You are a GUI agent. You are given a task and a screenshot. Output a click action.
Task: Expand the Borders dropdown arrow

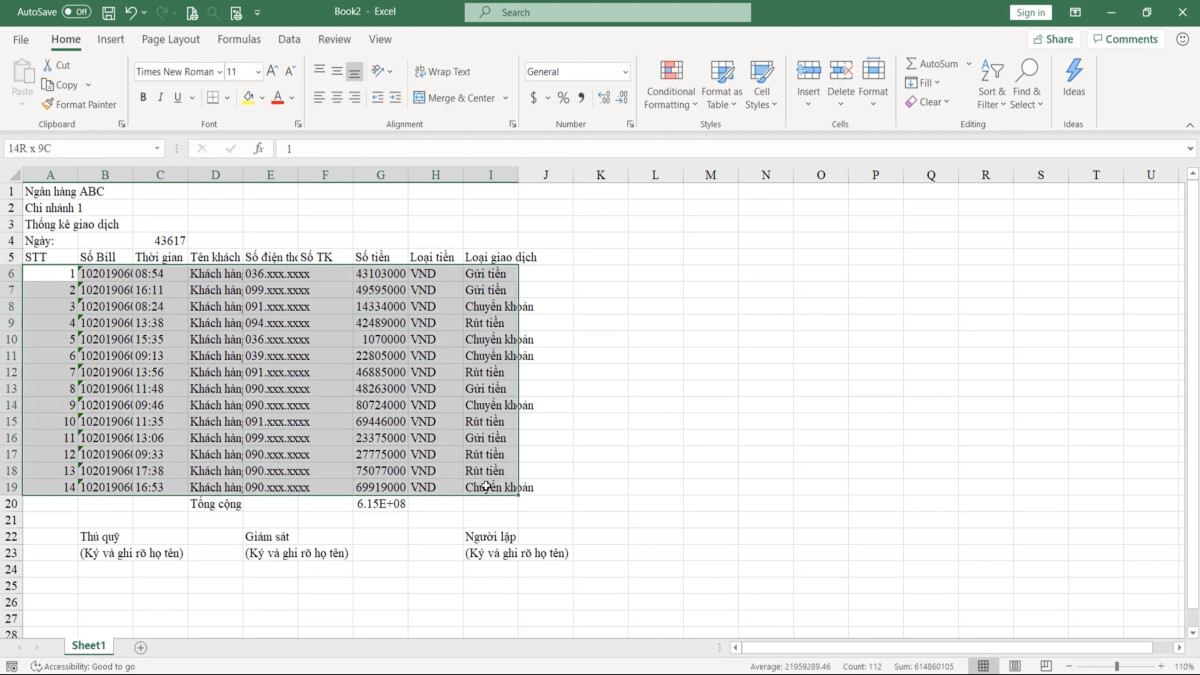[x=228, y=98]
